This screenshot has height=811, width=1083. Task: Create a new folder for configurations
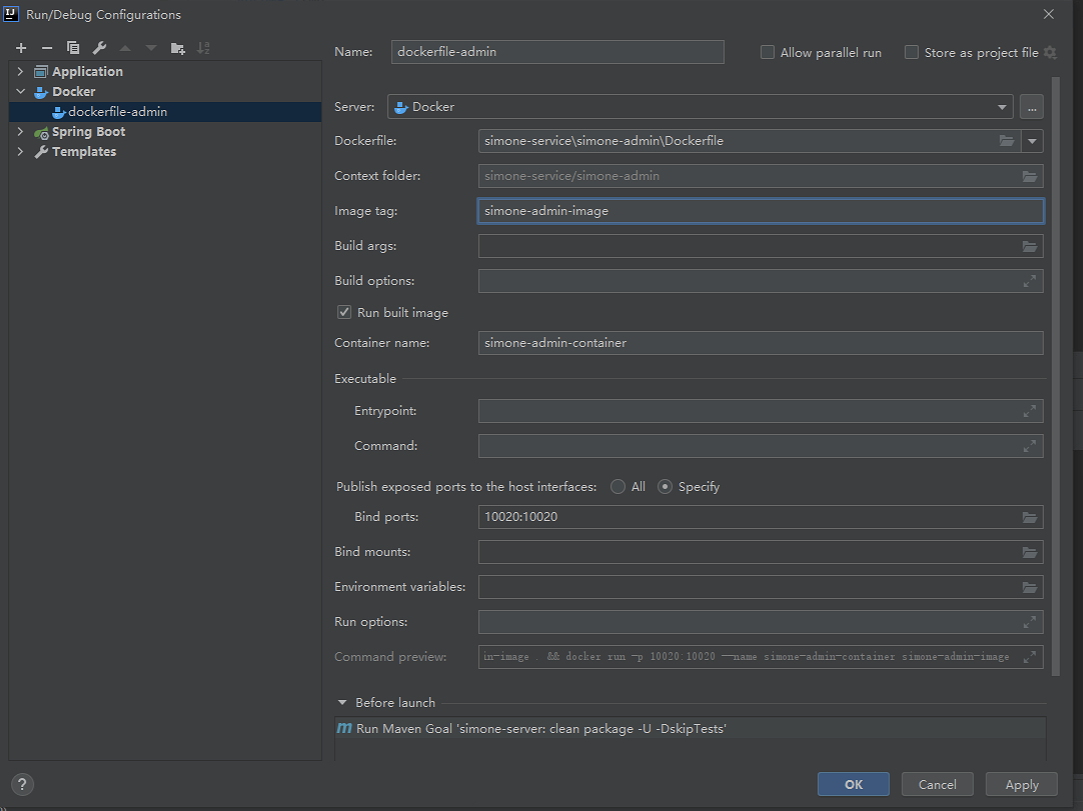[x=178, y=48]
